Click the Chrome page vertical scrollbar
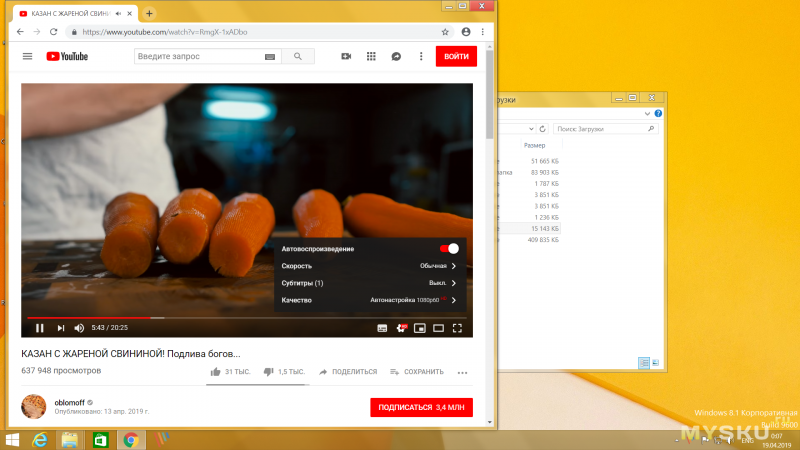Image resolution: width=800 pixels, height=450 pixels. [490, 94]
